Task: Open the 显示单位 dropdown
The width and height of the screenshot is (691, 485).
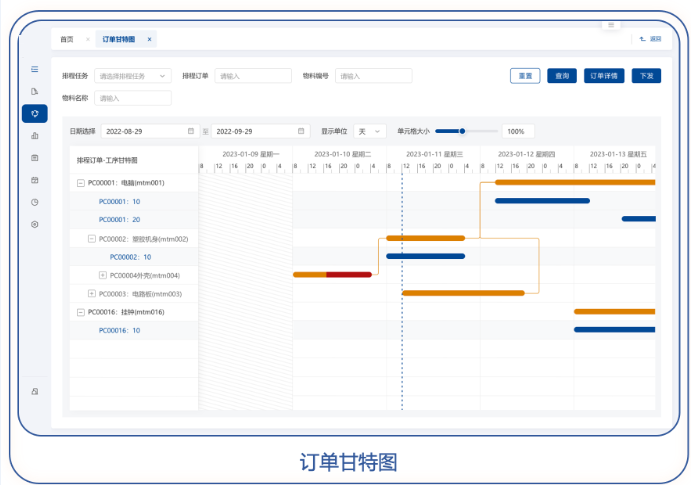Action: click(x=371, y=131)
